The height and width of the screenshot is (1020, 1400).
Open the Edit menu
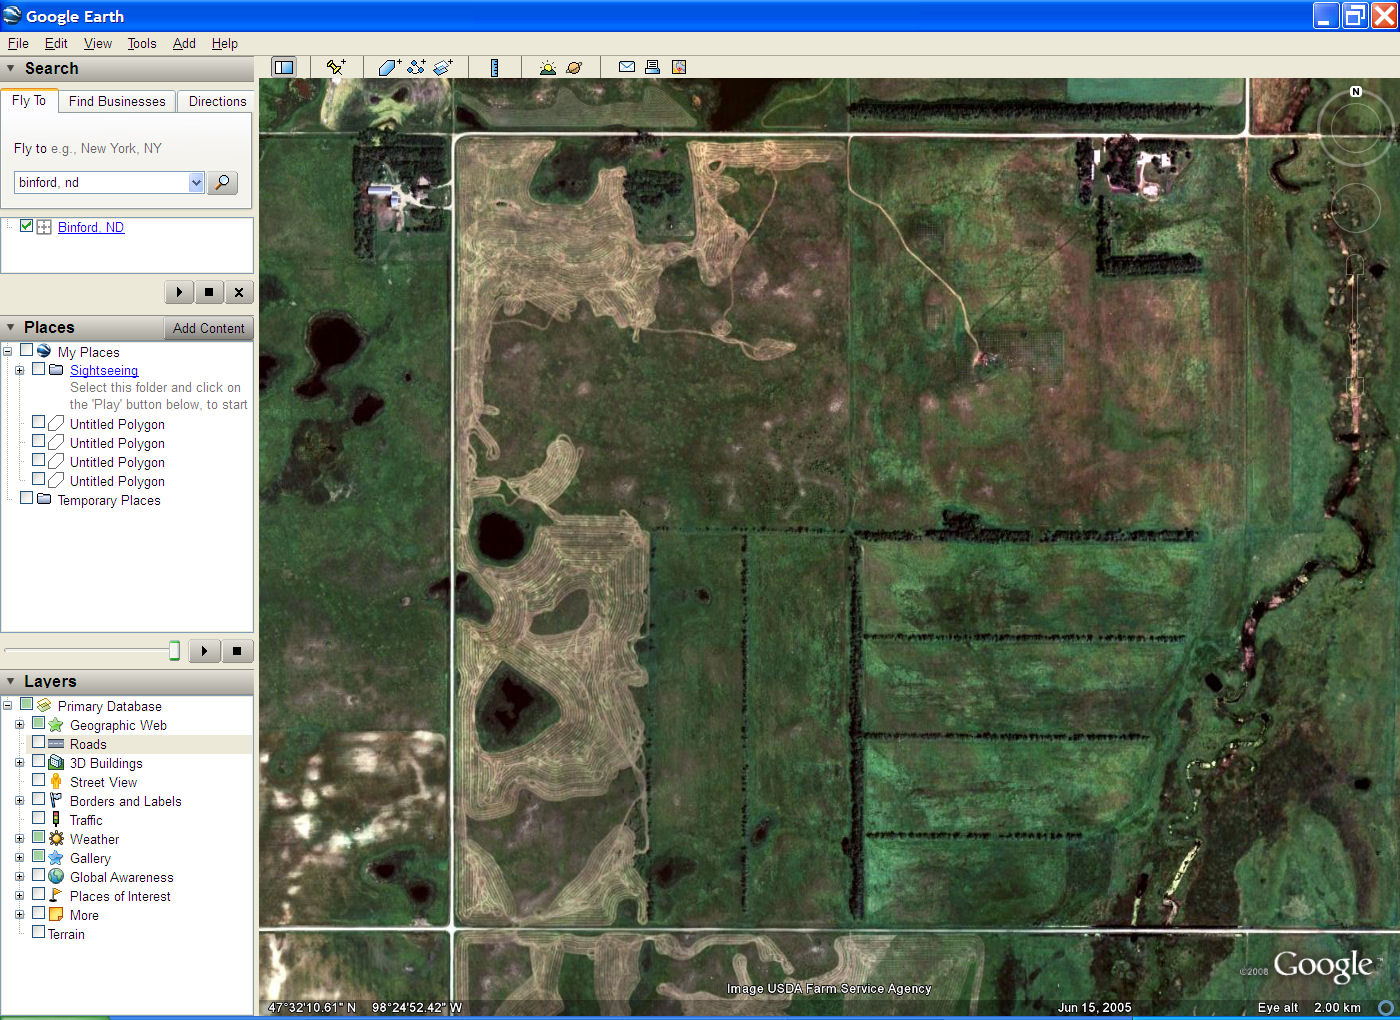tap(56, 43)
